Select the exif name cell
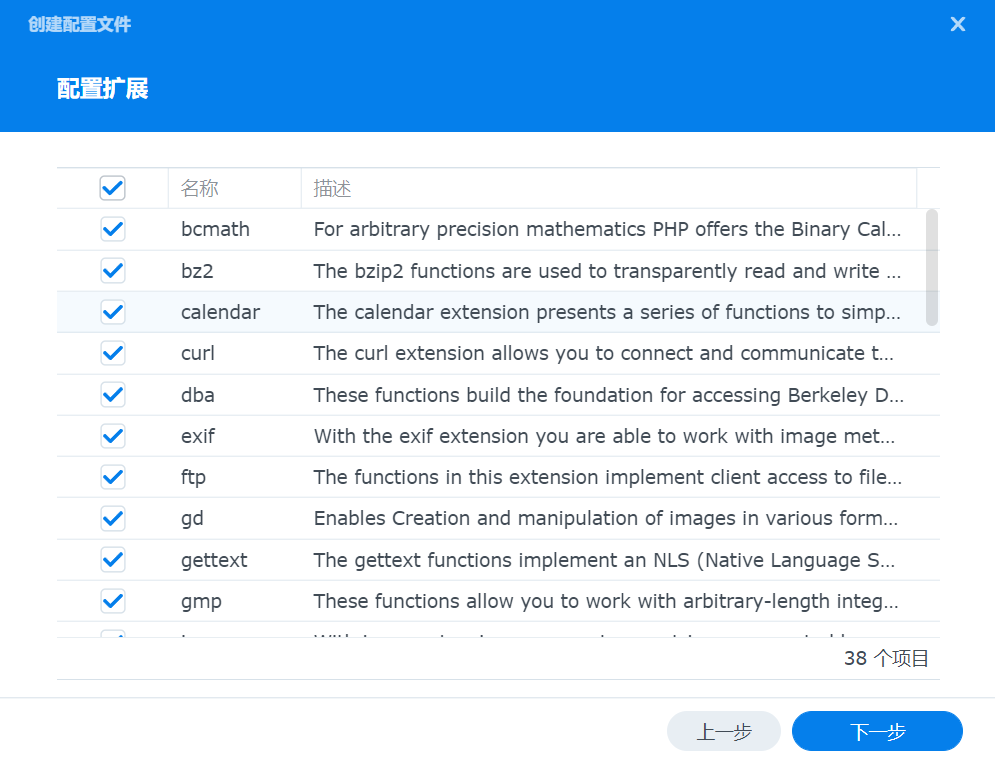Screen dimensions: 995x757 point(197,436)
